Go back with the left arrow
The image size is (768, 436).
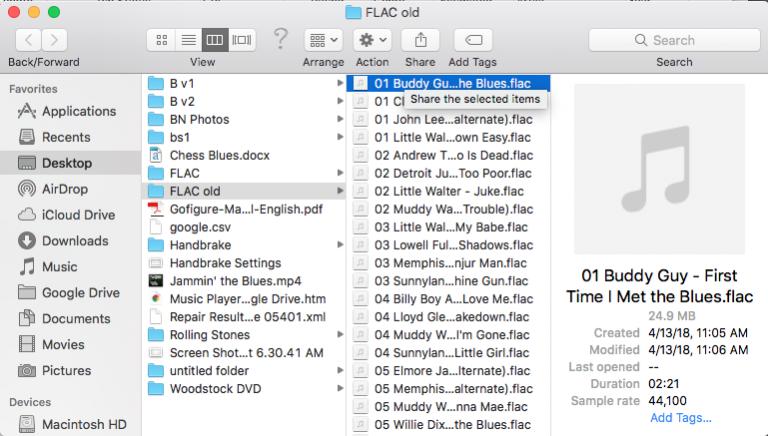click(x=27, y=40)
